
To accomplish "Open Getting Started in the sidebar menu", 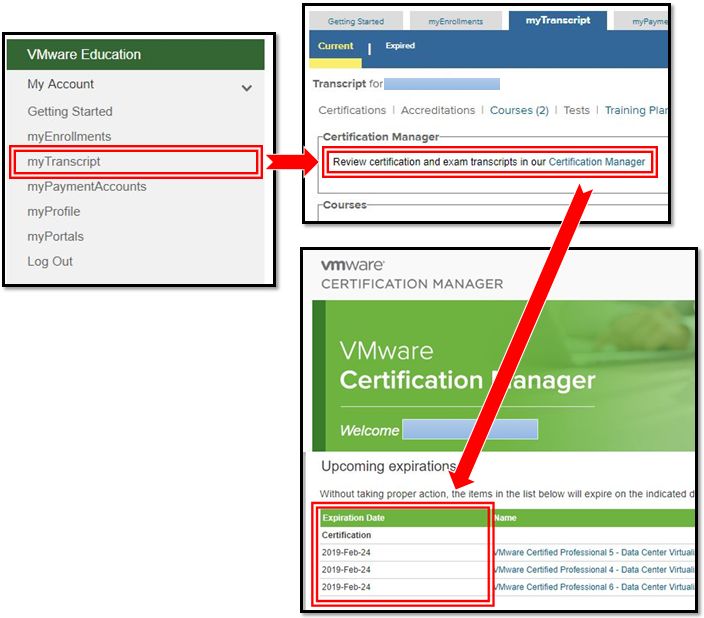I will point(70,111).
